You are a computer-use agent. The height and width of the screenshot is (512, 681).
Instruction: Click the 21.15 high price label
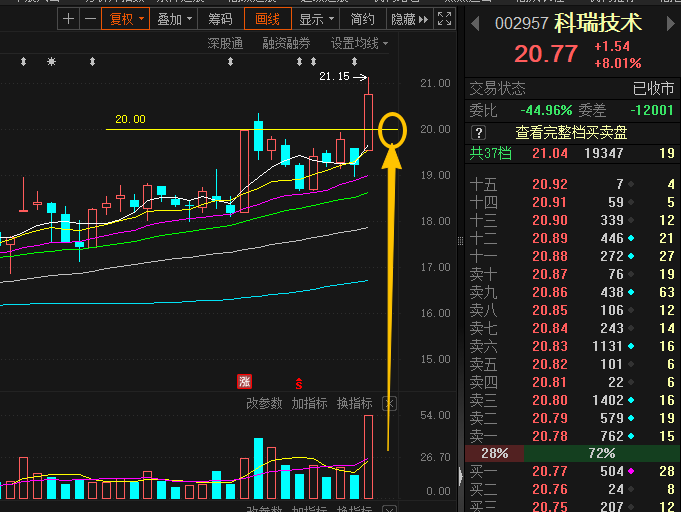click(x=334, y=76)
